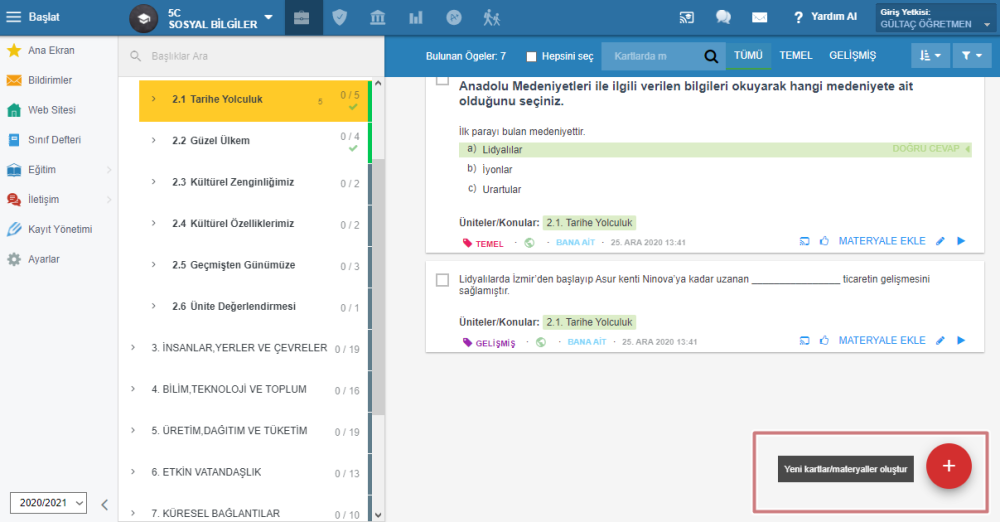Screen dimensions: 1000x522
Task: Open the sort order dropdown button
Action: point(930,56)
